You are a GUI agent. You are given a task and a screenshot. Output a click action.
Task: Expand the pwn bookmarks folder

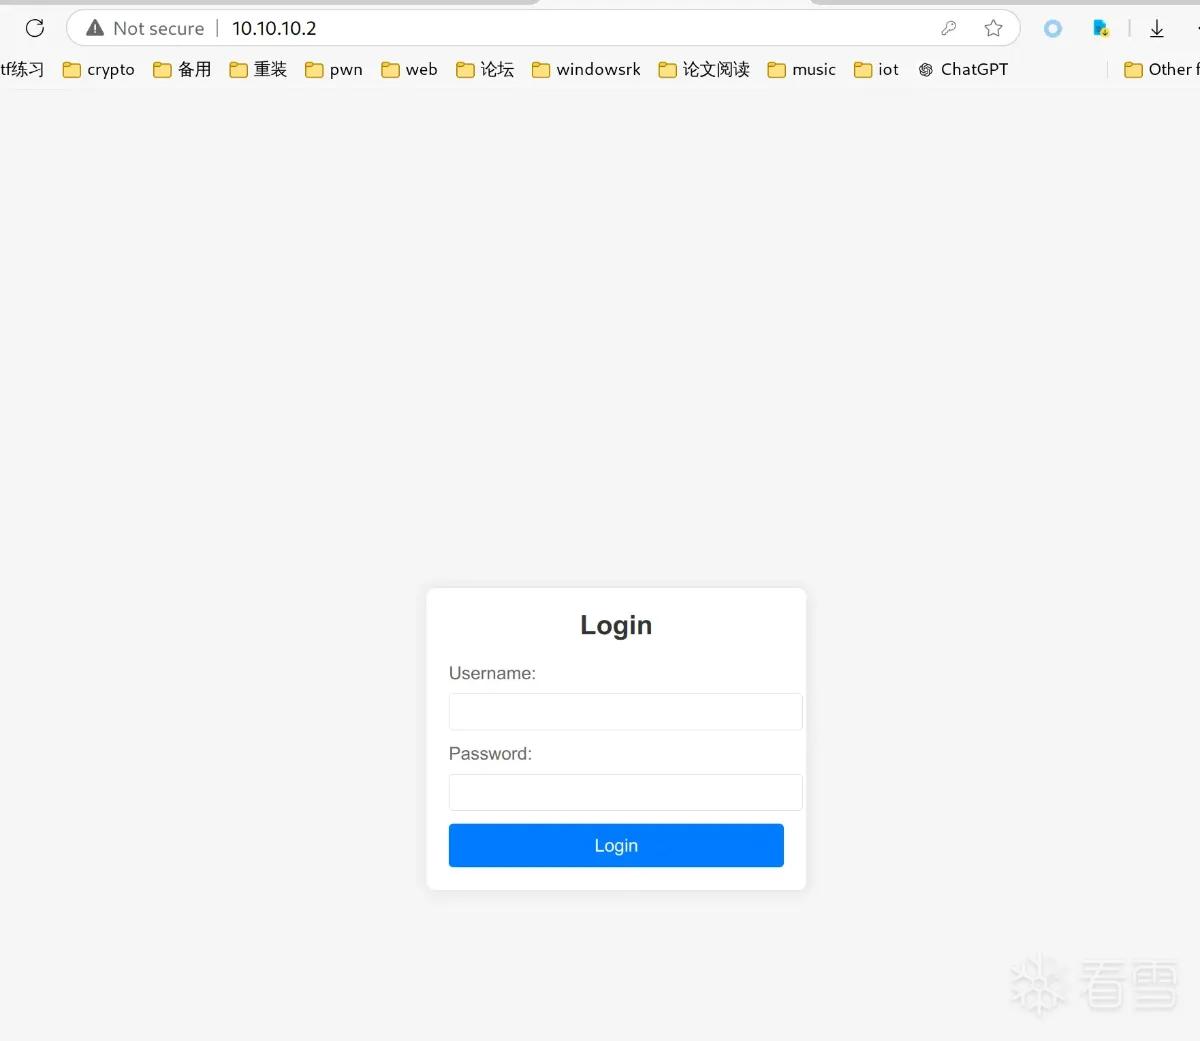pyautogui.click(x=334, y=69)
